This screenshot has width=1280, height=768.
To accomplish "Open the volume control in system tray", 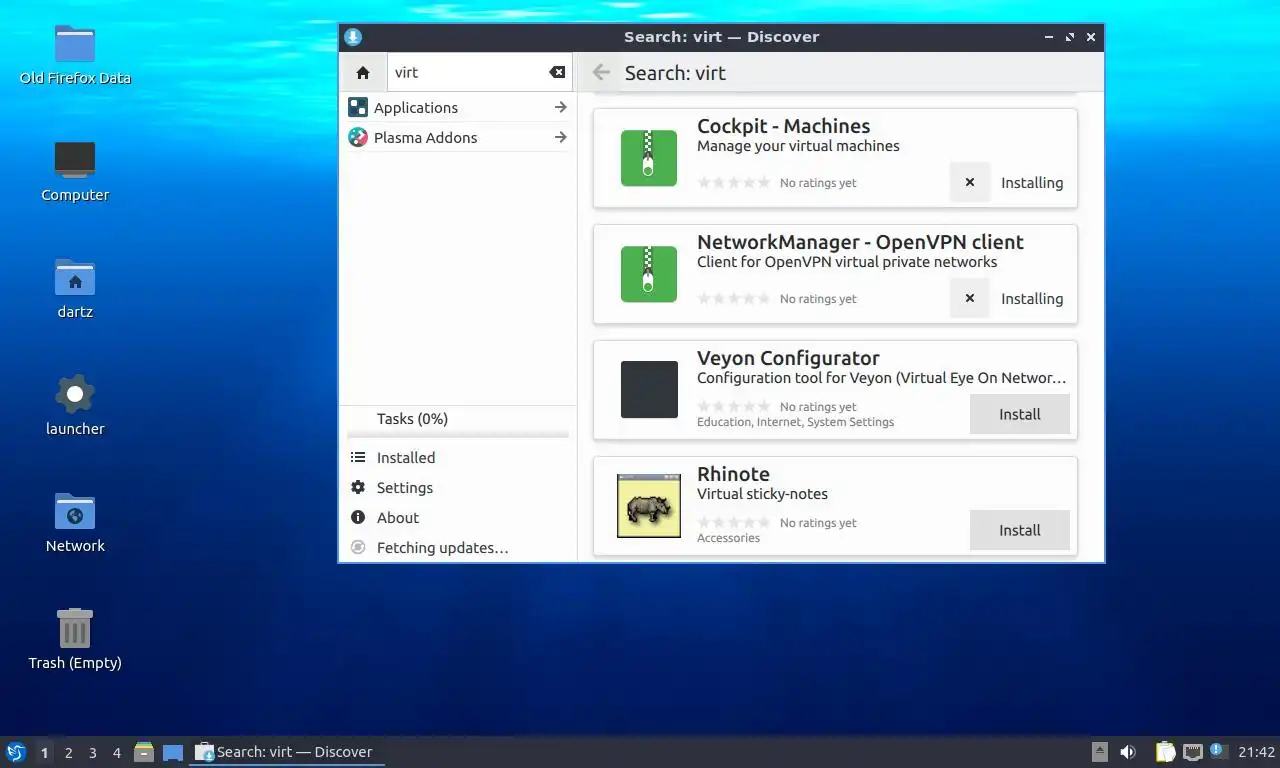I will pos(1128,752).
